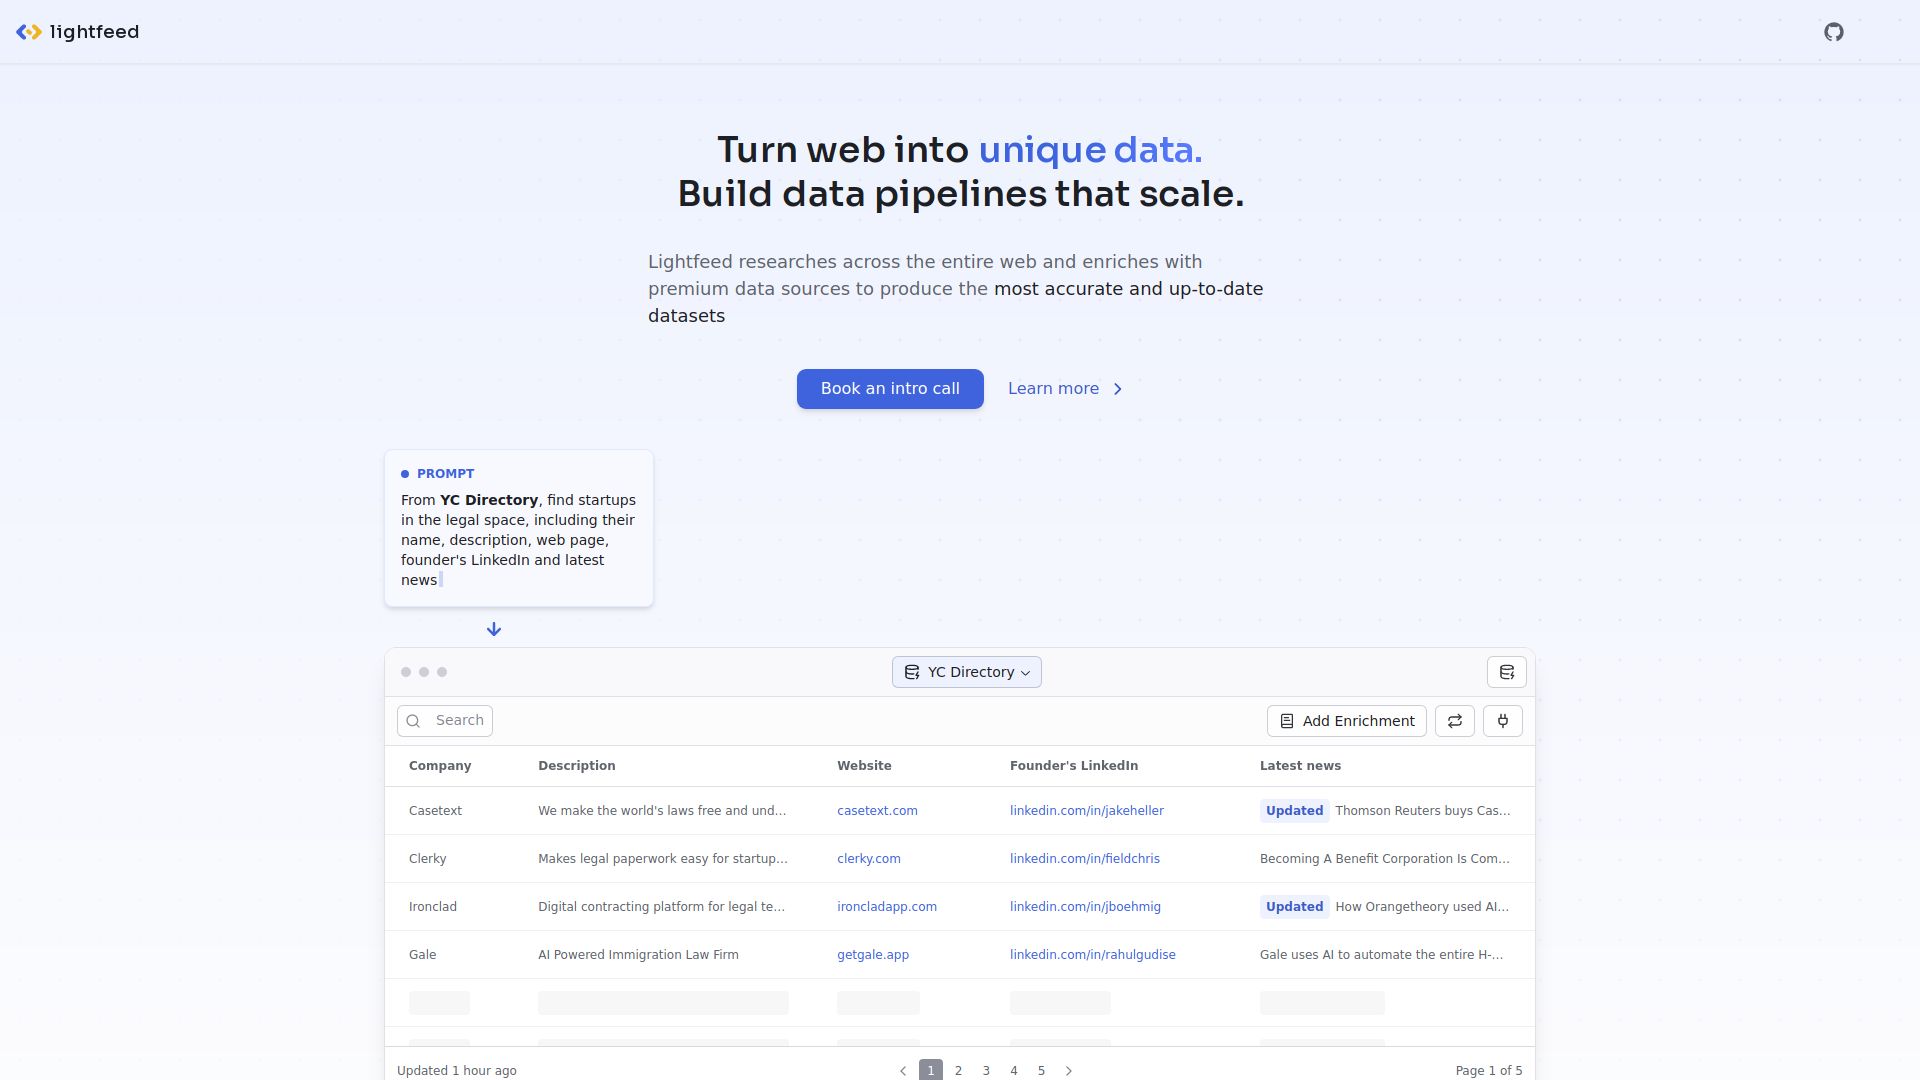
Task: Open the GitHub repository icon
Action: point(1833,32)
